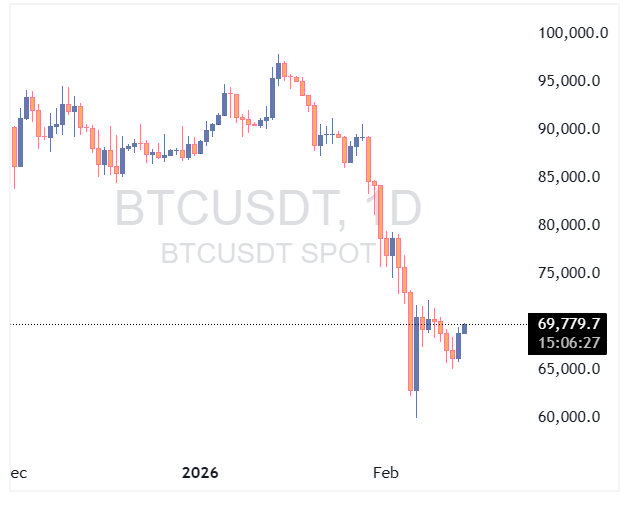Viewport: 629px width, 508px height.
Task: Click the Feb label on time axis
Action: tap(385, 472)
